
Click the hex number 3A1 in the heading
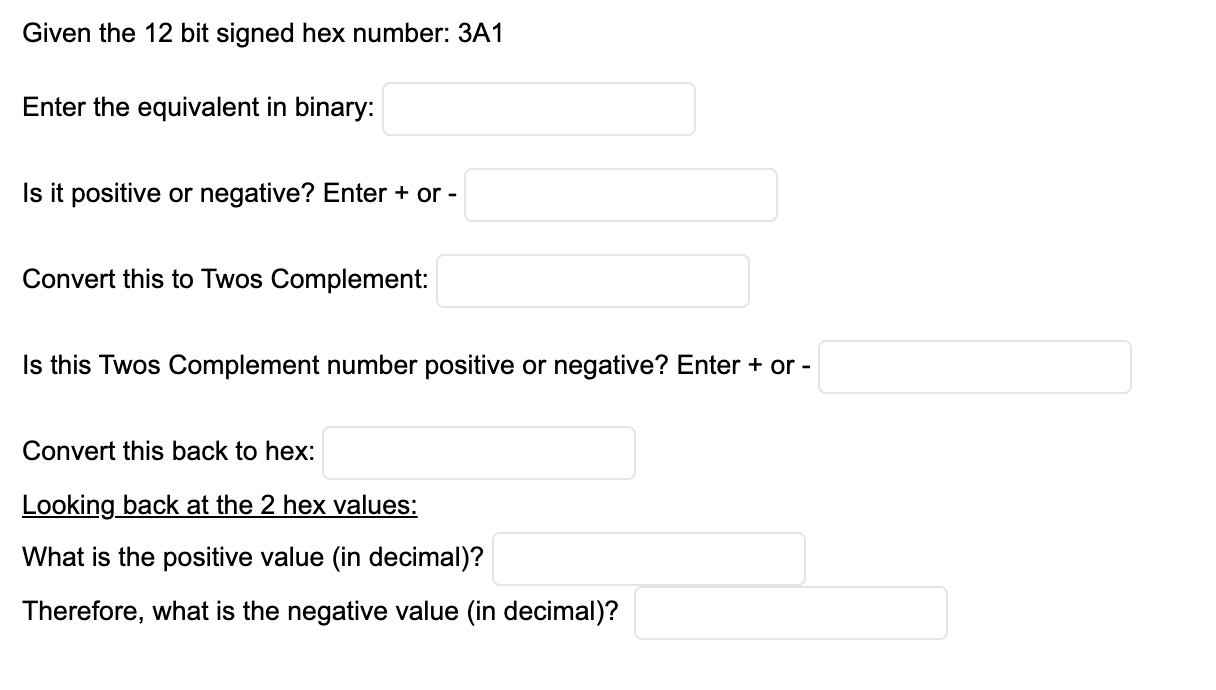click(480, 34)
